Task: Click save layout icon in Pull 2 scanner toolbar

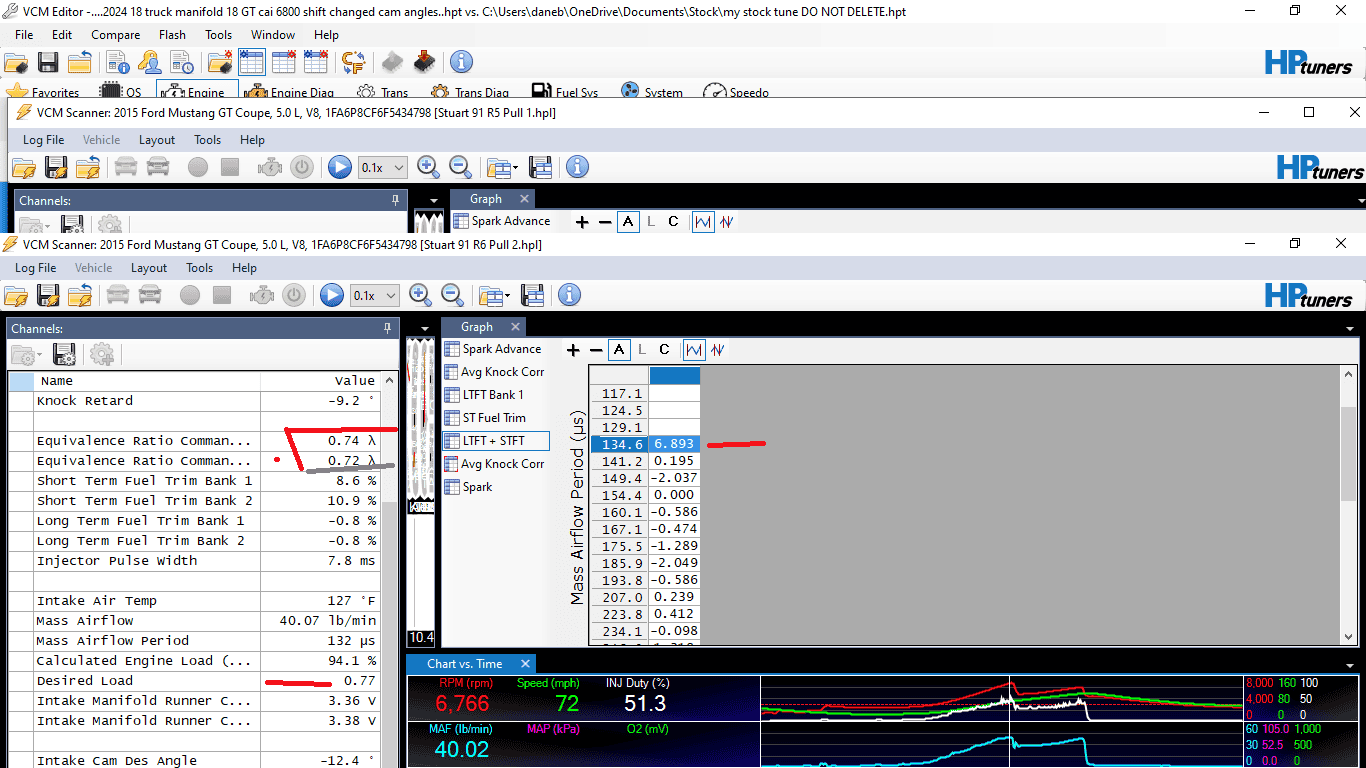Action: click(x=534, y=295)
